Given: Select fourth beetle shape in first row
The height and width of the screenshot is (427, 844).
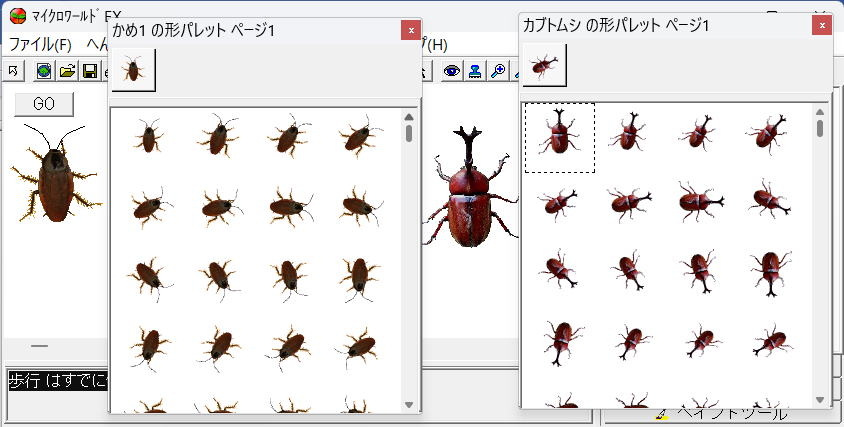Looking at the screenshot, I should click(769, 134).
